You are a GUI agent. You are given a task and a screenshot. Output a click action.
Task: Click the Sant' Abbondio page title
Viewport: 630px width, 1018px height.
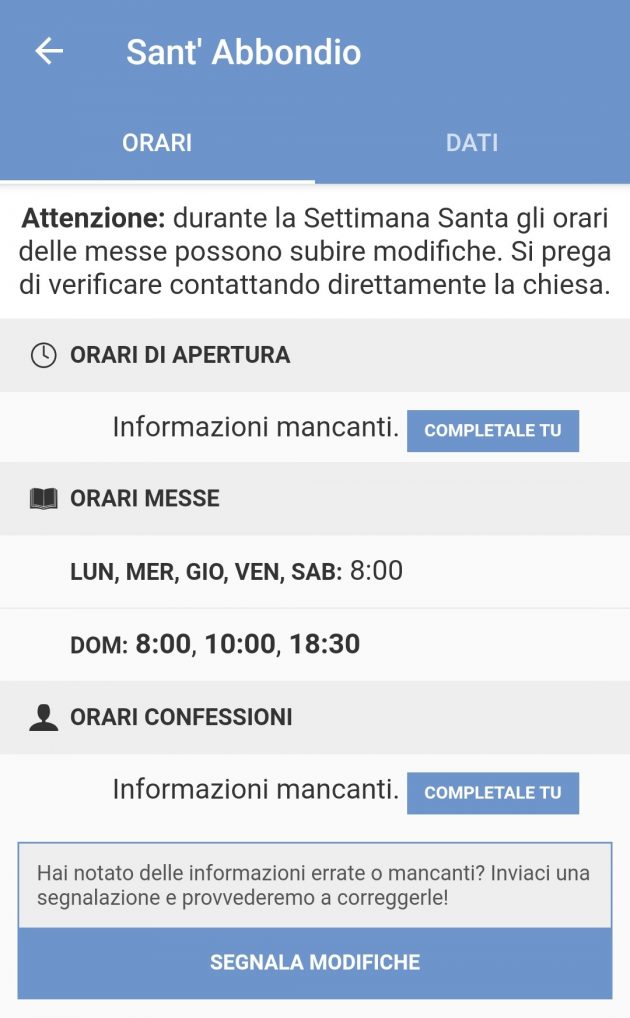pyautogui.click(x=243, y=52)
